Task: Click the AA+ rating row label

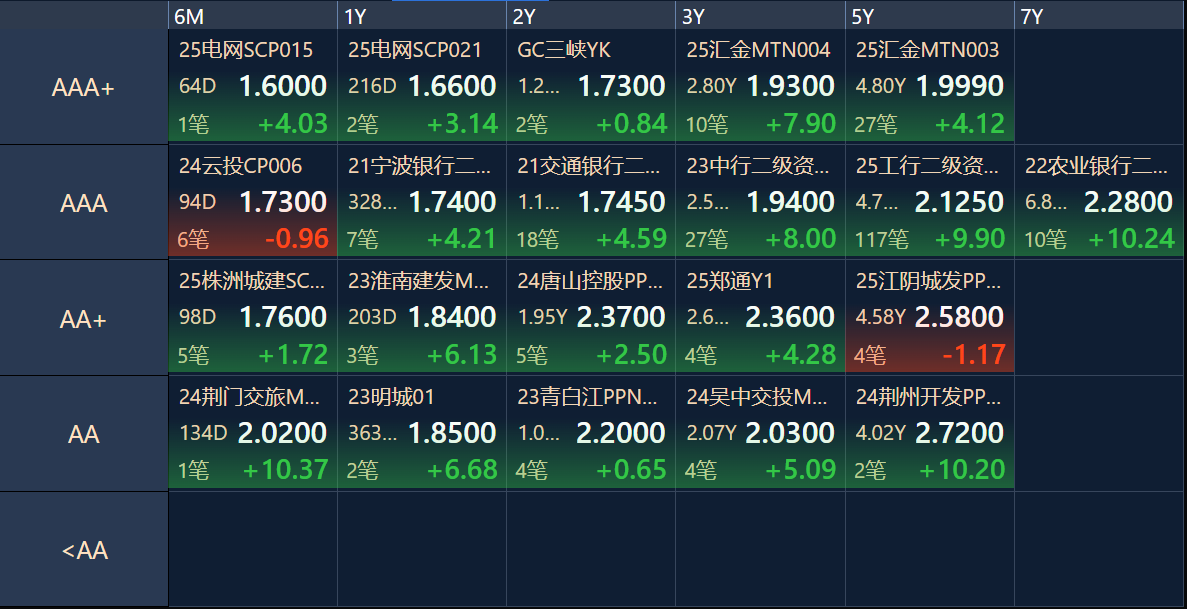Action: pyautogui.click(x=83, y=319)
